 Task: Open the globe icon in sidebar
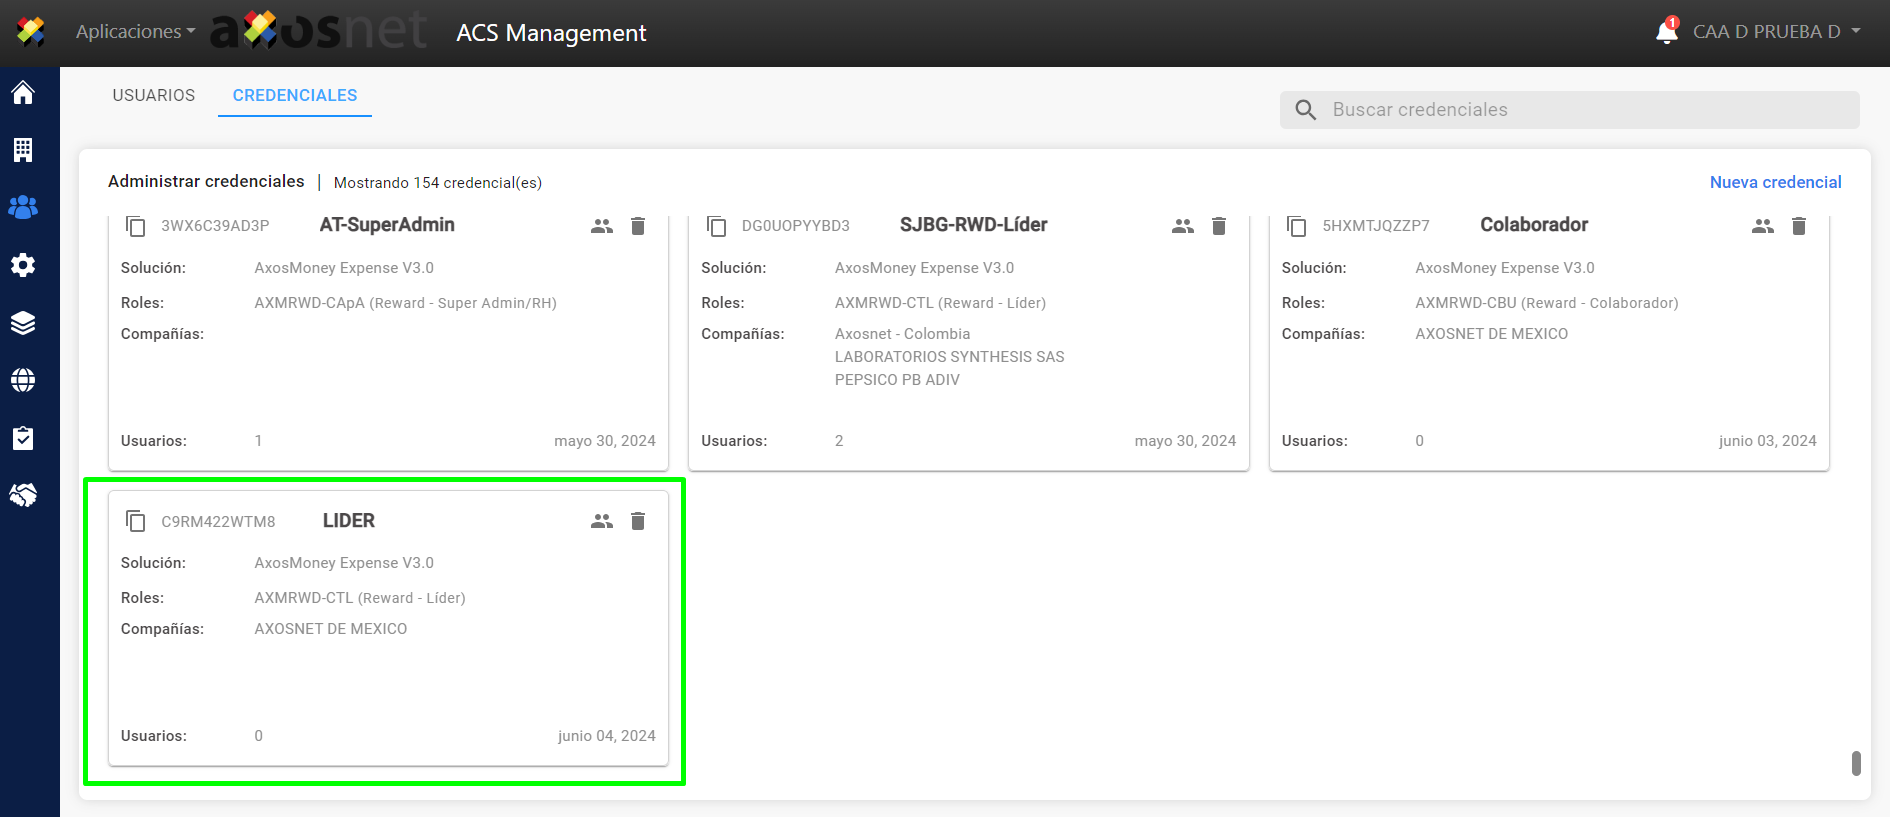[23, 380]
